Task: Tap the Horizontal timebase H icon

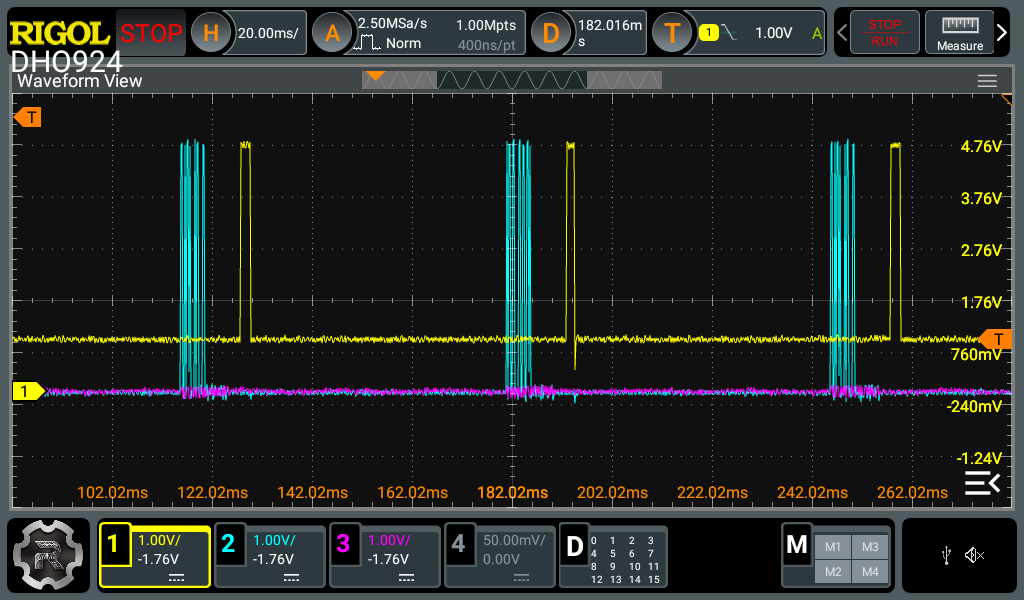Action: [210, 34]
